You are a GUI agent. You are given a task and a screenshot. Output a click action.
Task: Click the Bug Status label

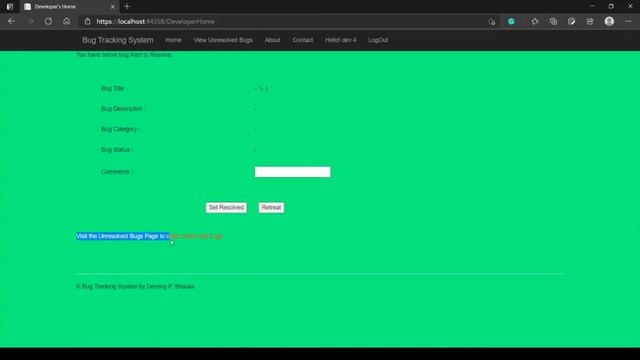(x=116, y=150)
